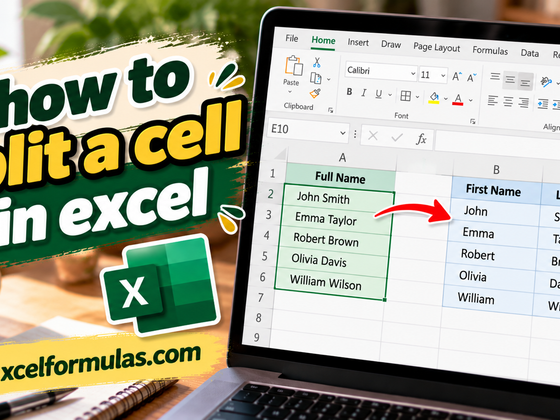Open the Calibri font name dropdown

(413, 74)
